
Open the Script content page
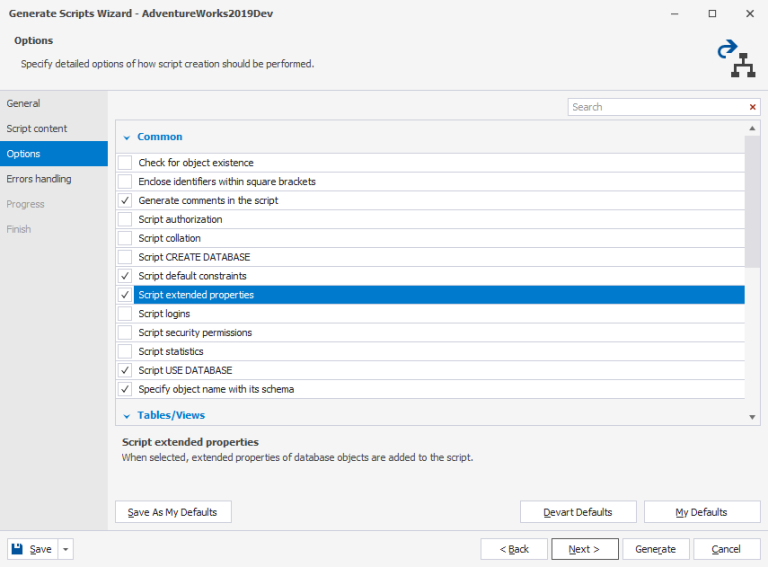37,128
